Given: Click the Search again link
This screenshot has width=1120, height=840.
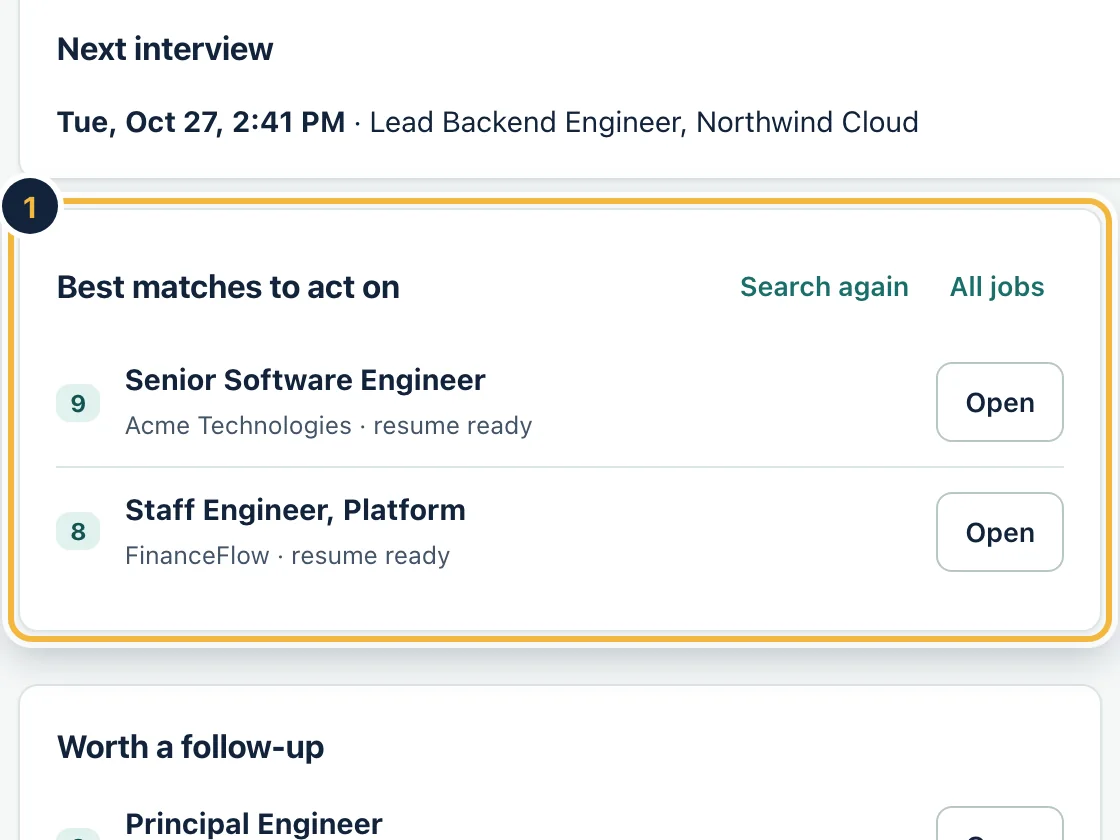Looking at the screenshot, I should click(824, 287).
